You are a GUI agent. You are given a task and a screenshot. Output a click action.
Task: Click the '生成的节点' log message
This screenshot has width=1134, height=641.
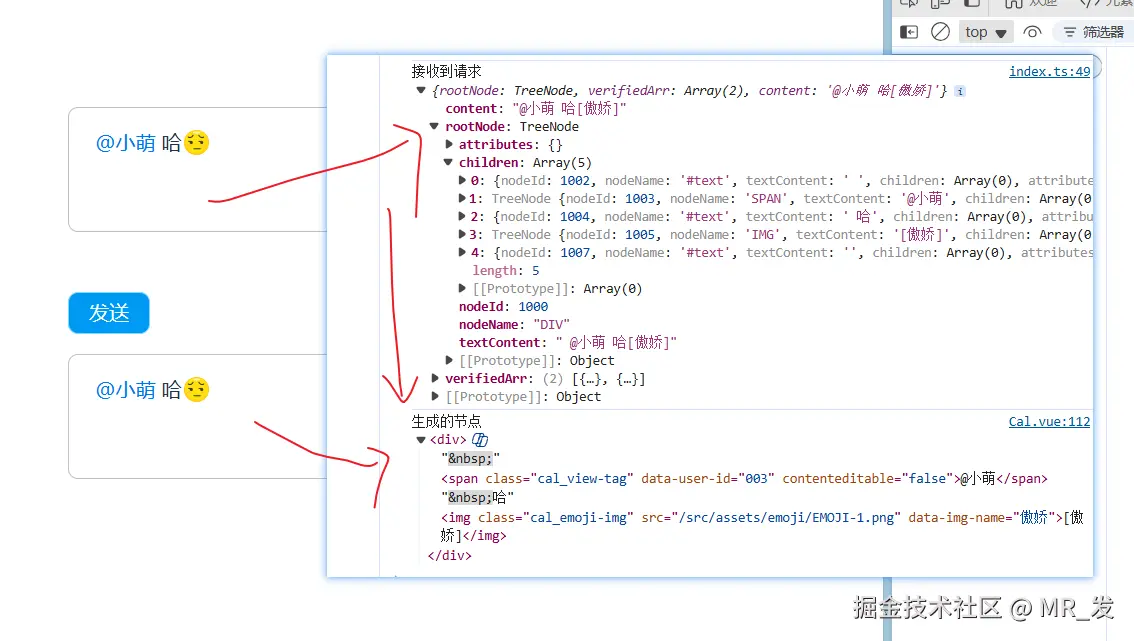[x=446, y=421]
